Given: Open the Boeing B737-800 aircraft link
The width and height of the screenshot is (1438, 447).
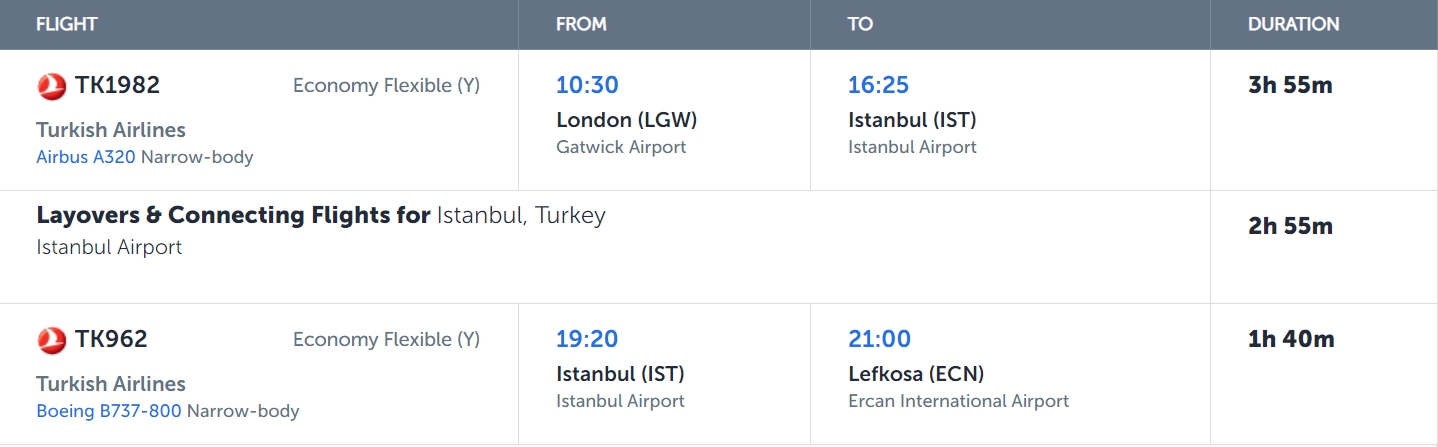Looking at the screenshot, I should point(109,411).
